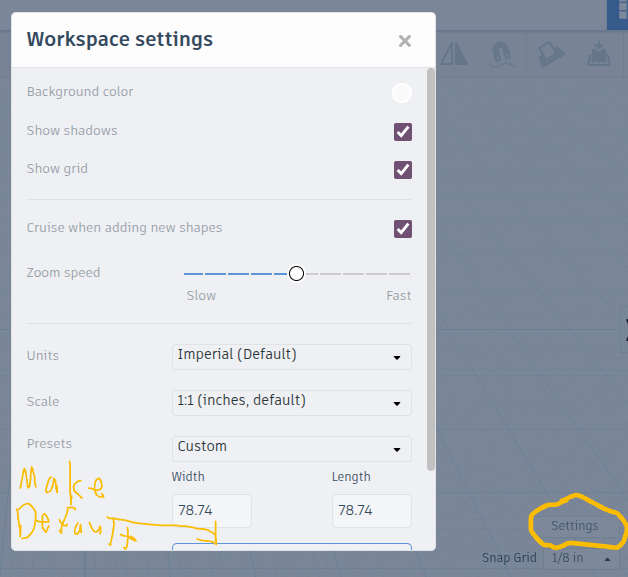
Task: Click the Slow label under Zoom speed
Action: pyautogui.click(x=201, y=296)
